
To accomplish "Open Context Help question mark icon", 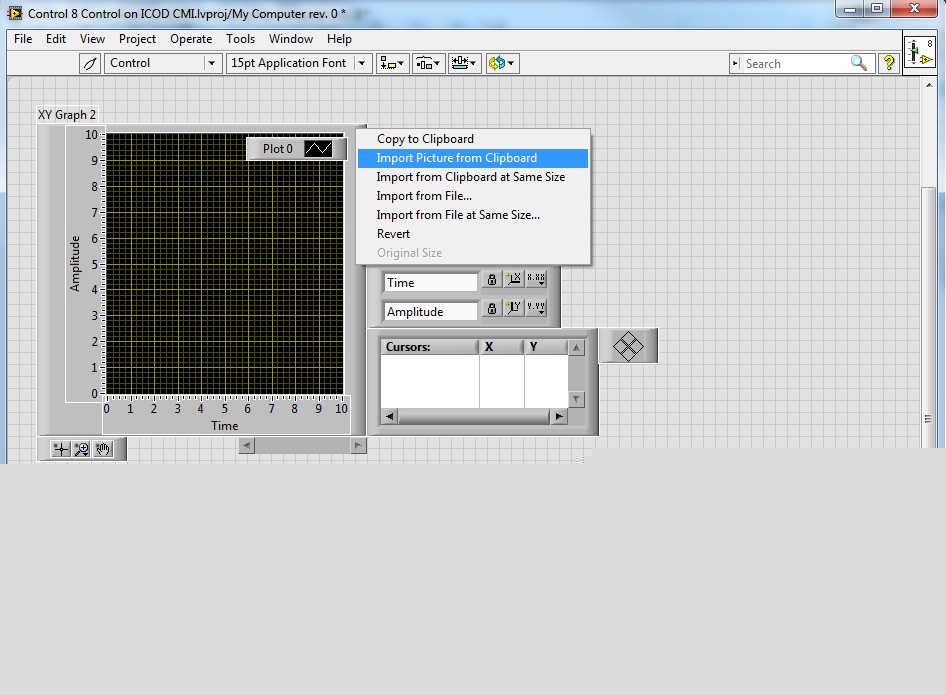I will 889,63.
